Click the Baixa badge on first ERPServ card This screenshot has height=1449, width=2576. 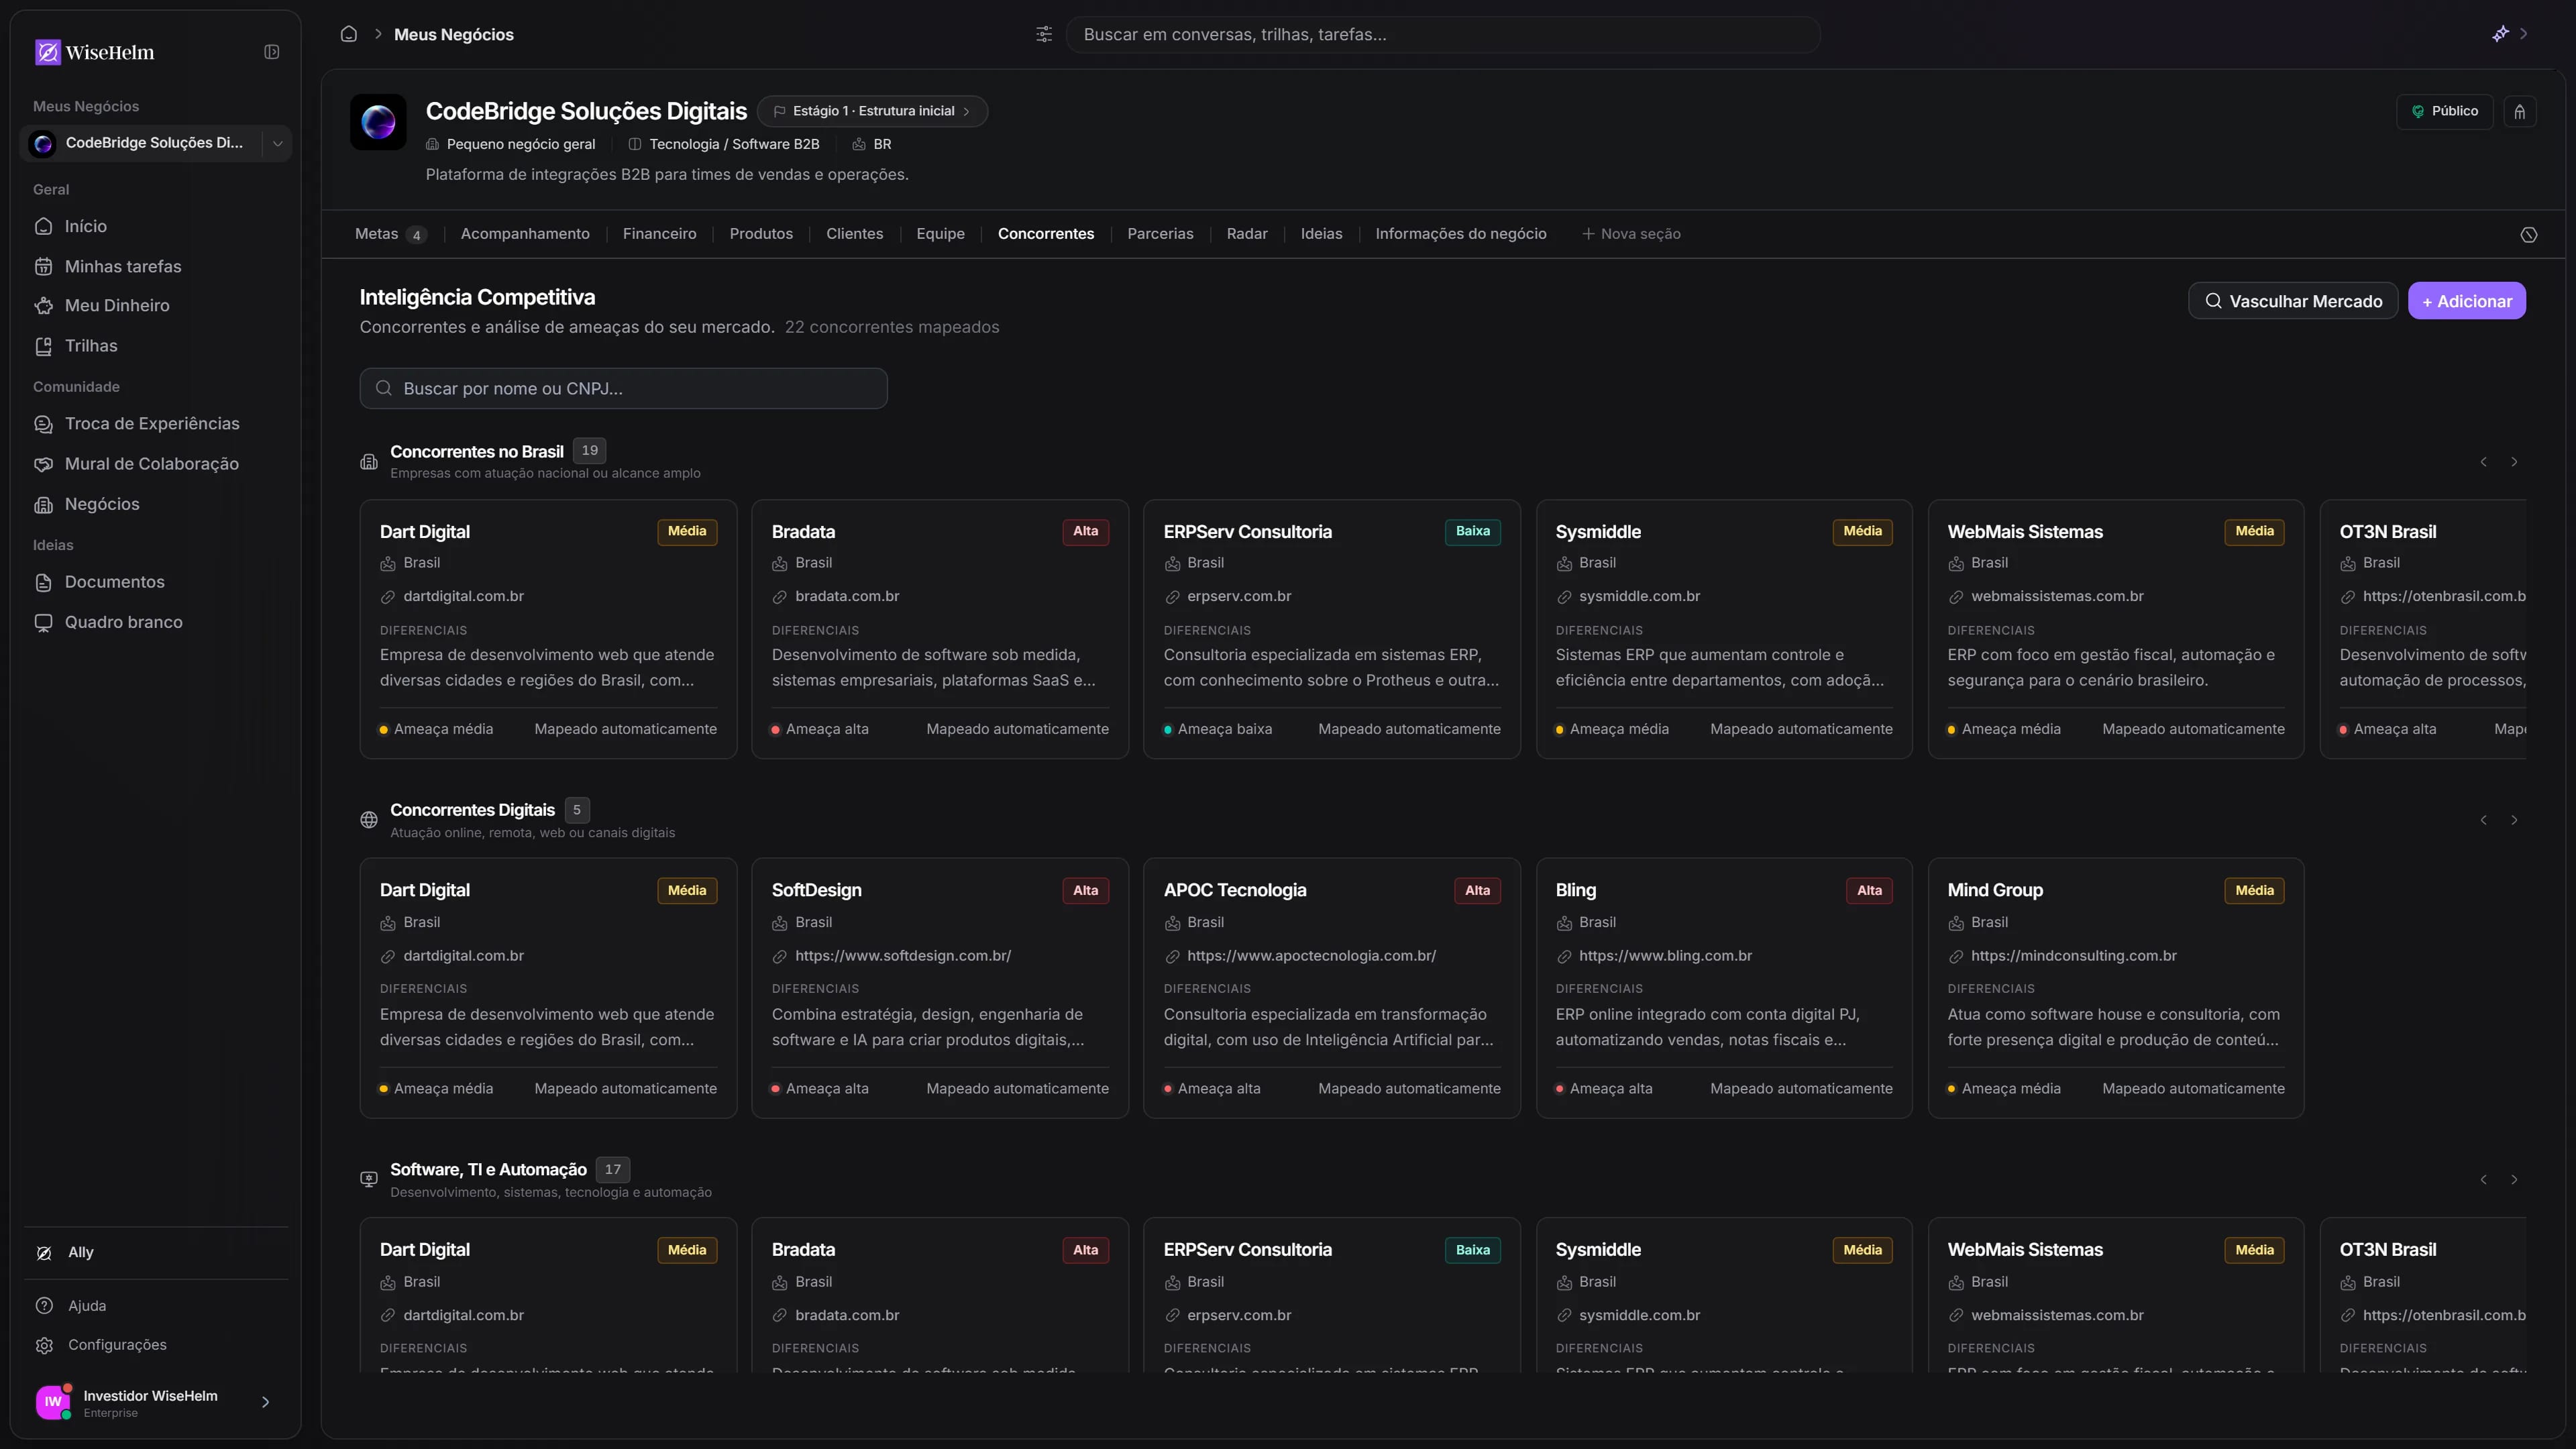click(x=1472, y=531)
